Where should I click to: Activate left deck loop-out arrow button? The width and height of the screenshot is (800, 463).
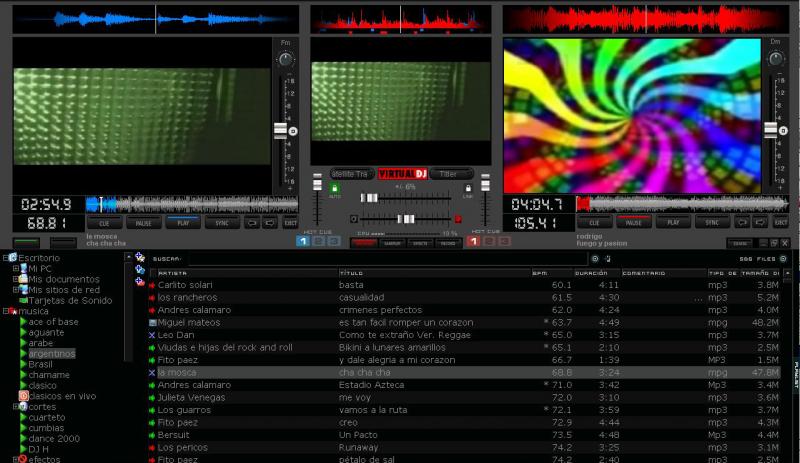click(270, 223)
